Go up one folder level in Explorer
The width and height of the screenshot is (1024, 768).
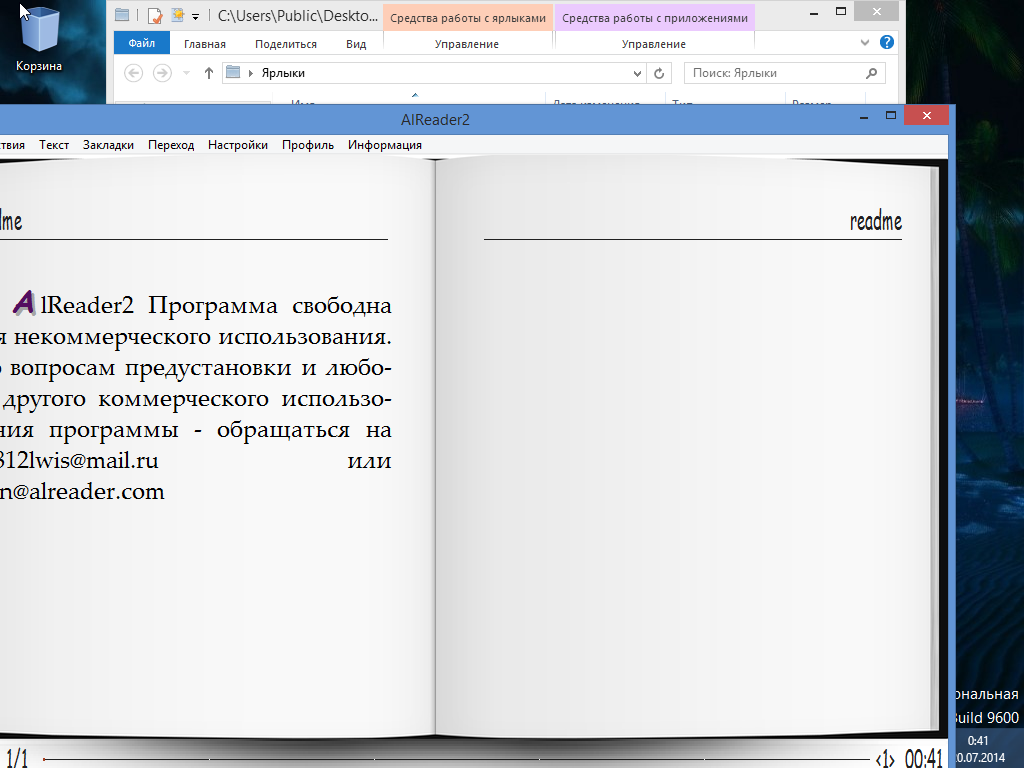tap(208, 73)
